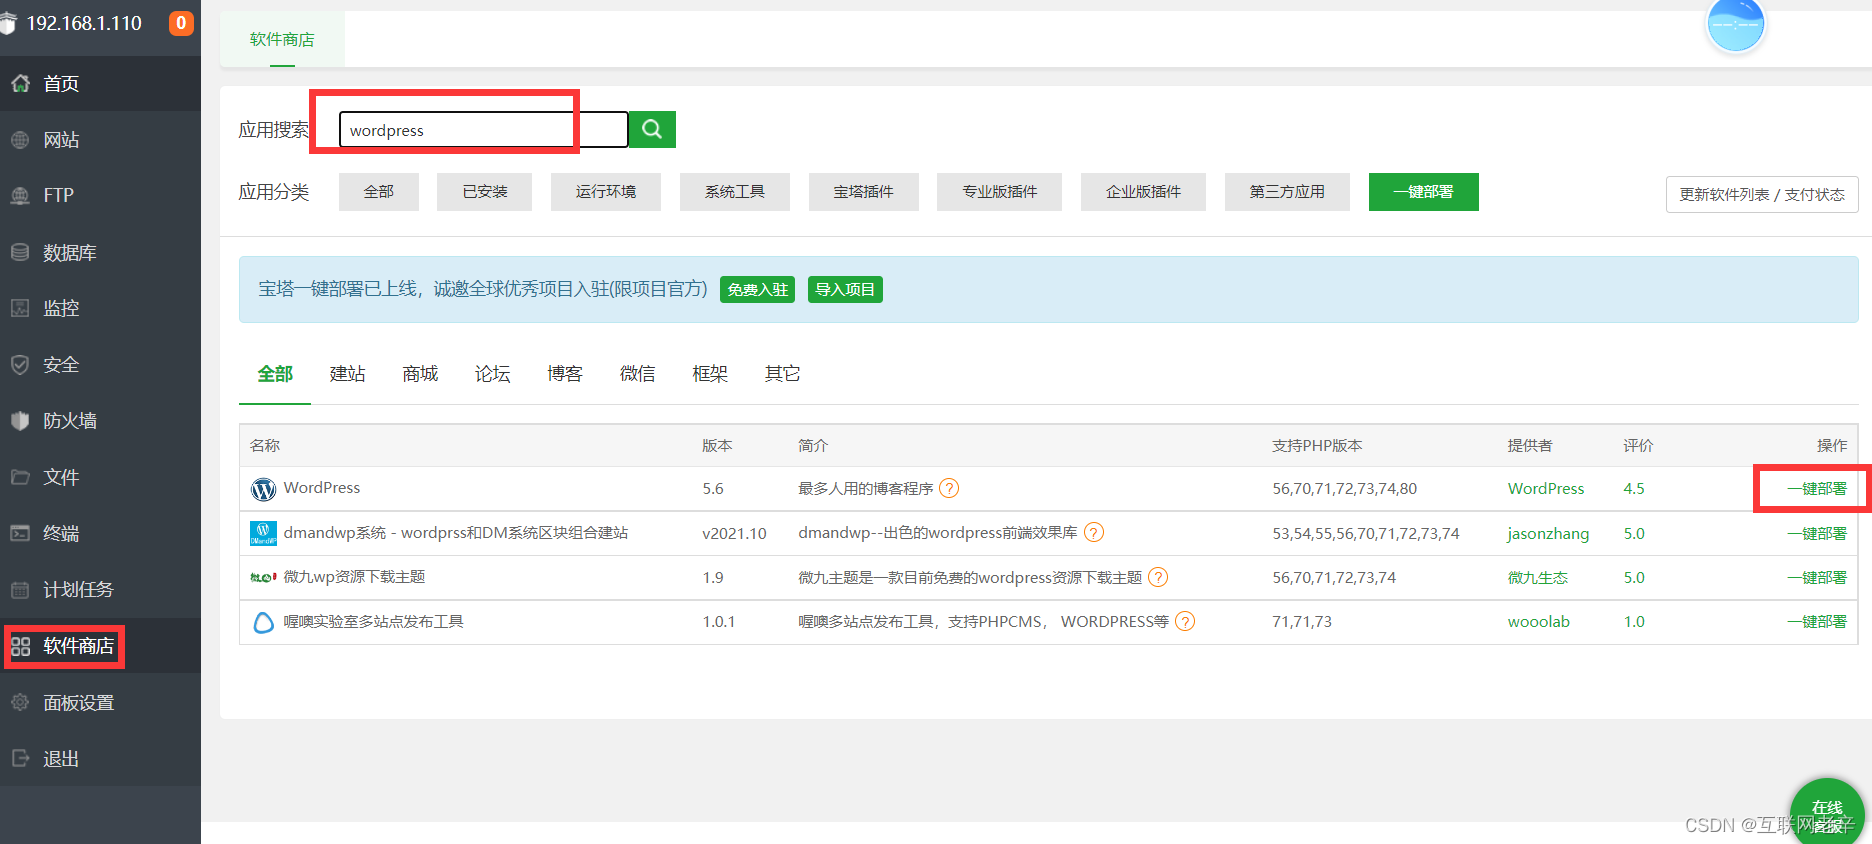Click the 微九wp theme logo icon
The height and width of the screenshot is (844, 1872).
(263, 577)
